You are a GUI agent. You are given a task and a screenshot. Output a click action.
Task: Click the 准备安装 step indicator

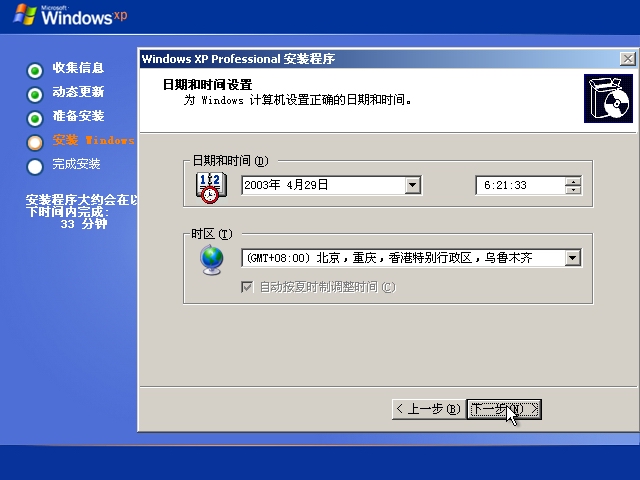35,118
